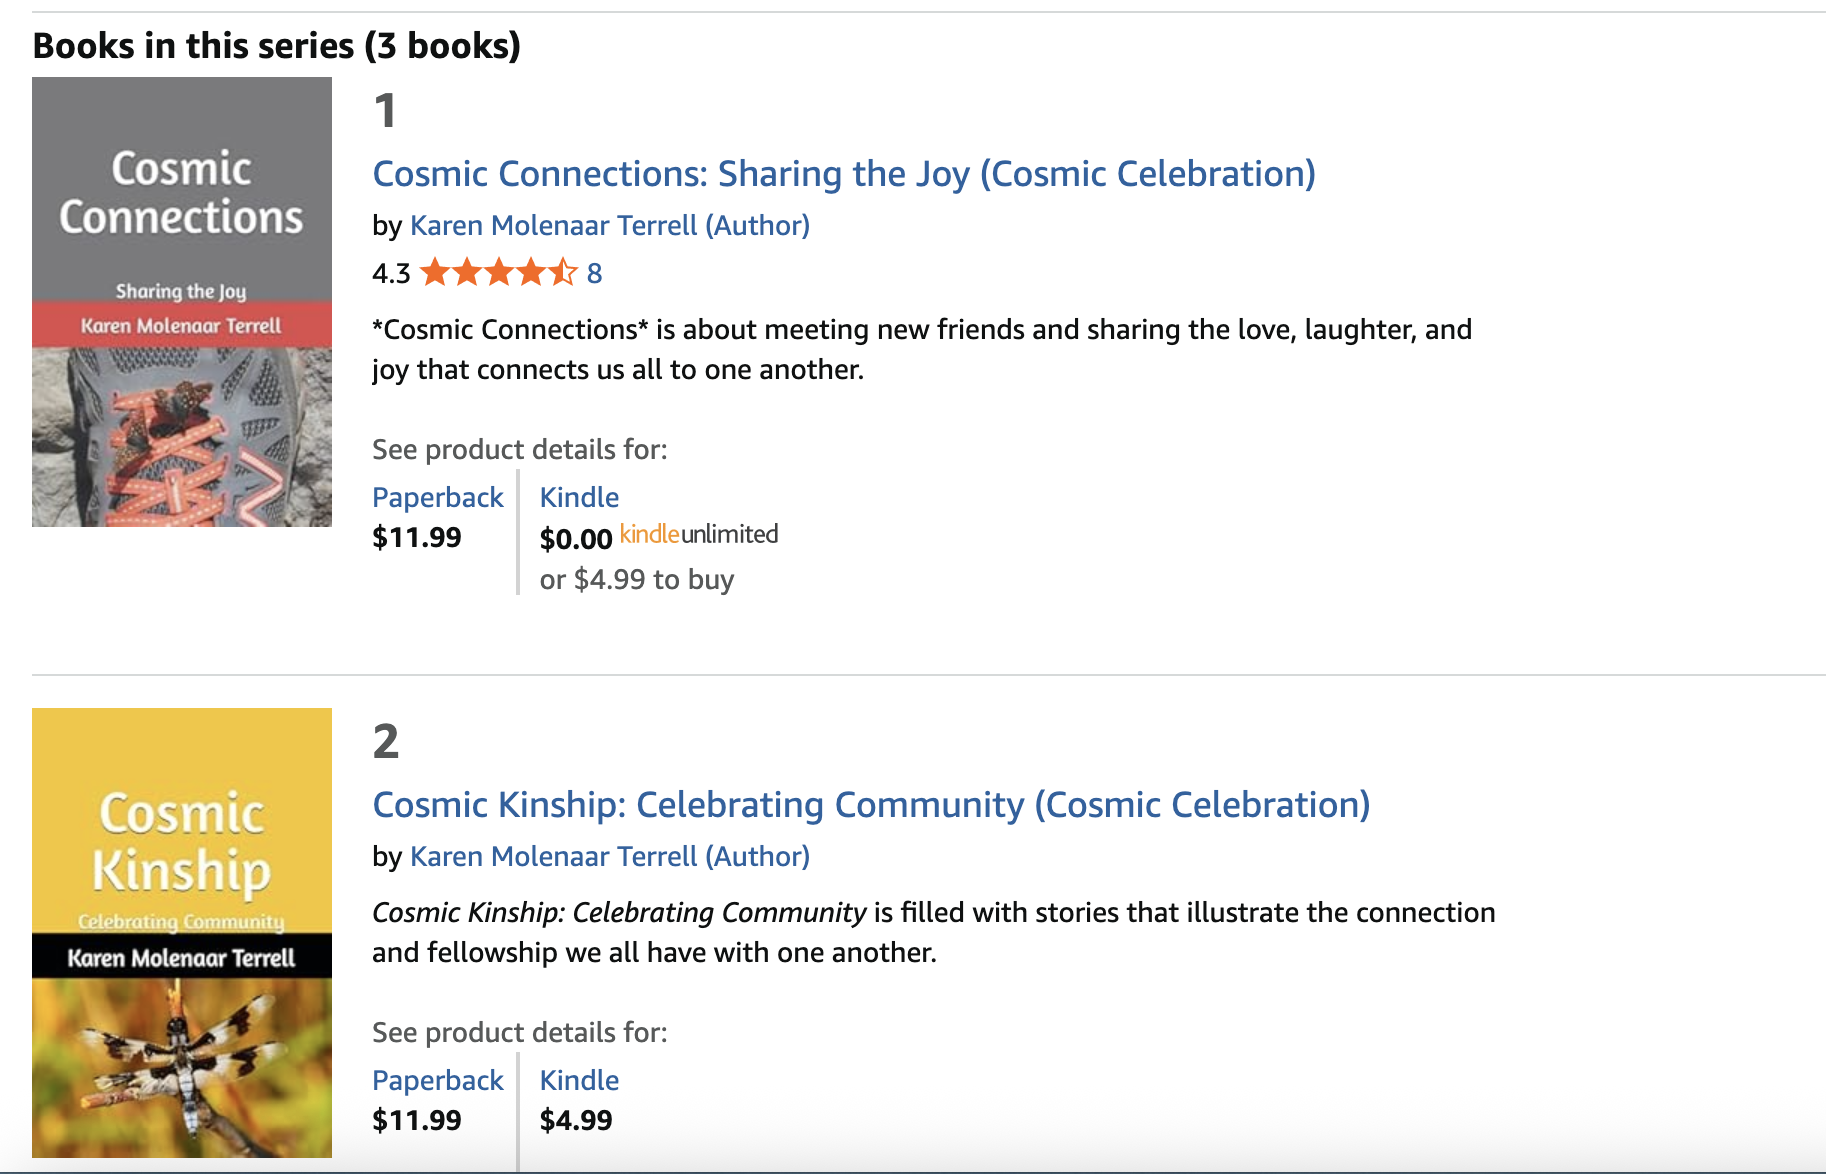1826x1174 pixels.
Task: Click the 4.3 star rating icons
Action: (x=498, y=273)
